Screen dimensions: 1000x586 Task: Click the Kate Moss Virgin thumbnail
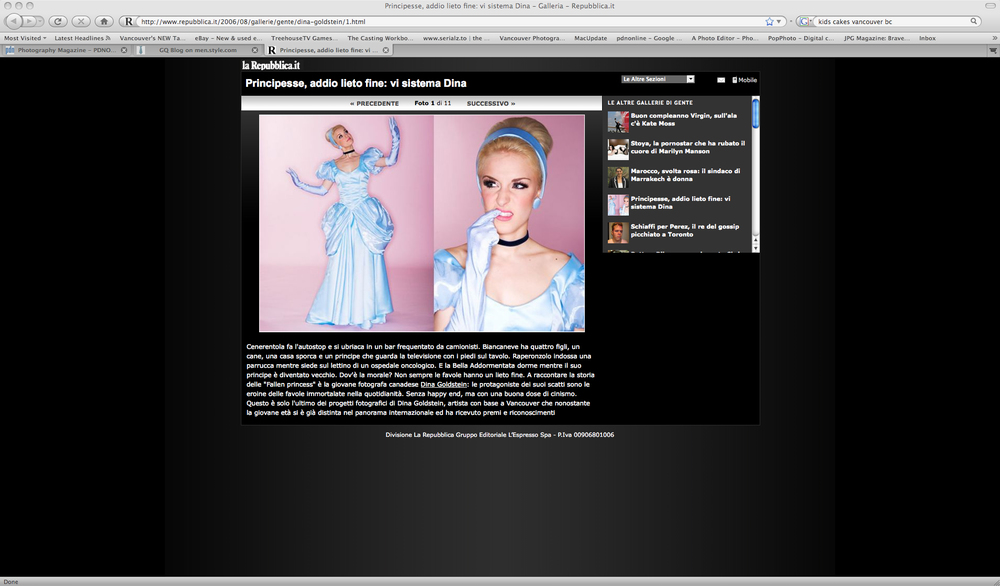point(618,122)
